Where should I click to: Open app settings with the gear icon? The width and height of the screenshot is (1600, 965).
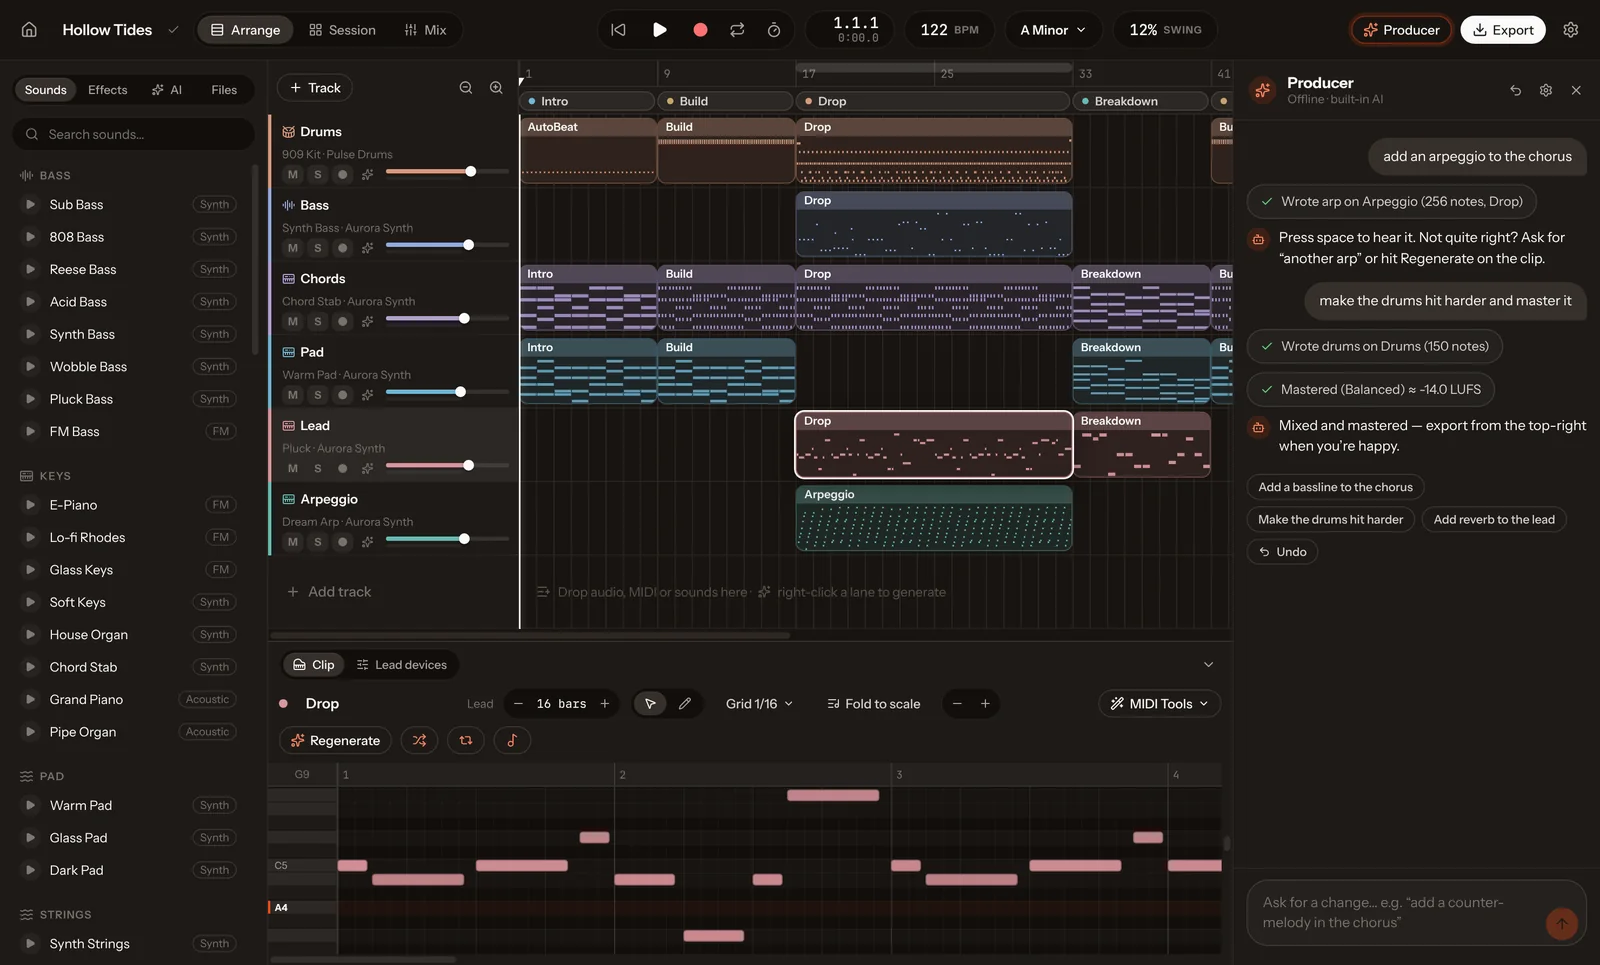coord(1571,30)
